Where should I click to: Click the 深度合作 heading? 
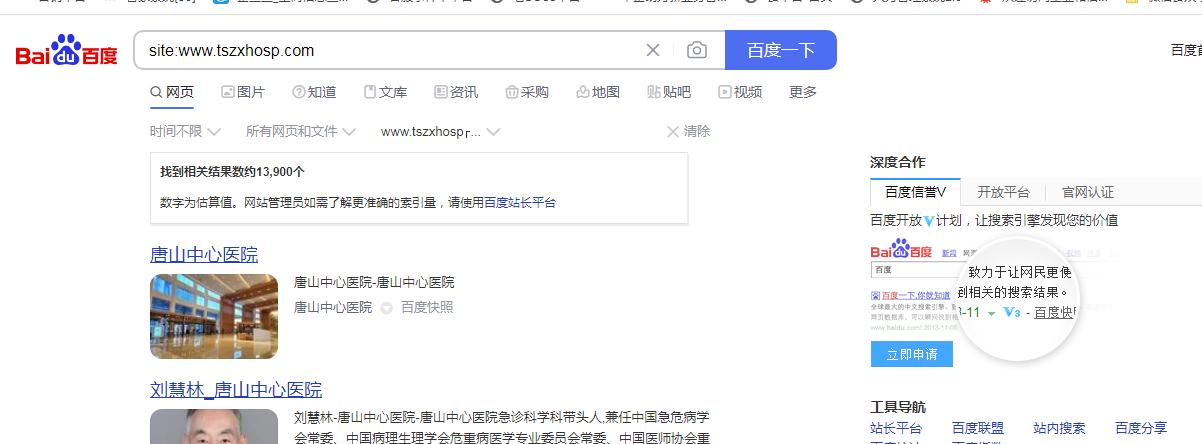898,162
